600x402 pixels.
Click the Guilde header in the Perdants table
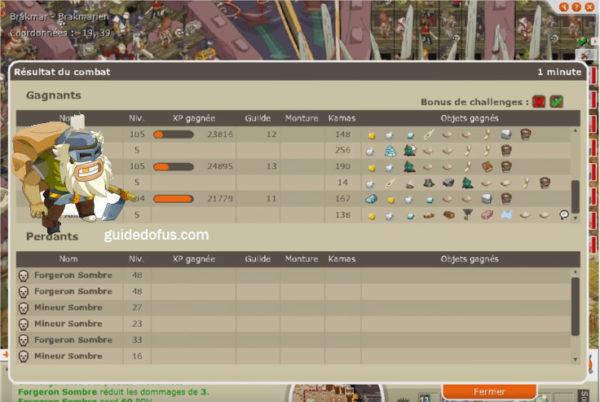[x=258, y=259]
